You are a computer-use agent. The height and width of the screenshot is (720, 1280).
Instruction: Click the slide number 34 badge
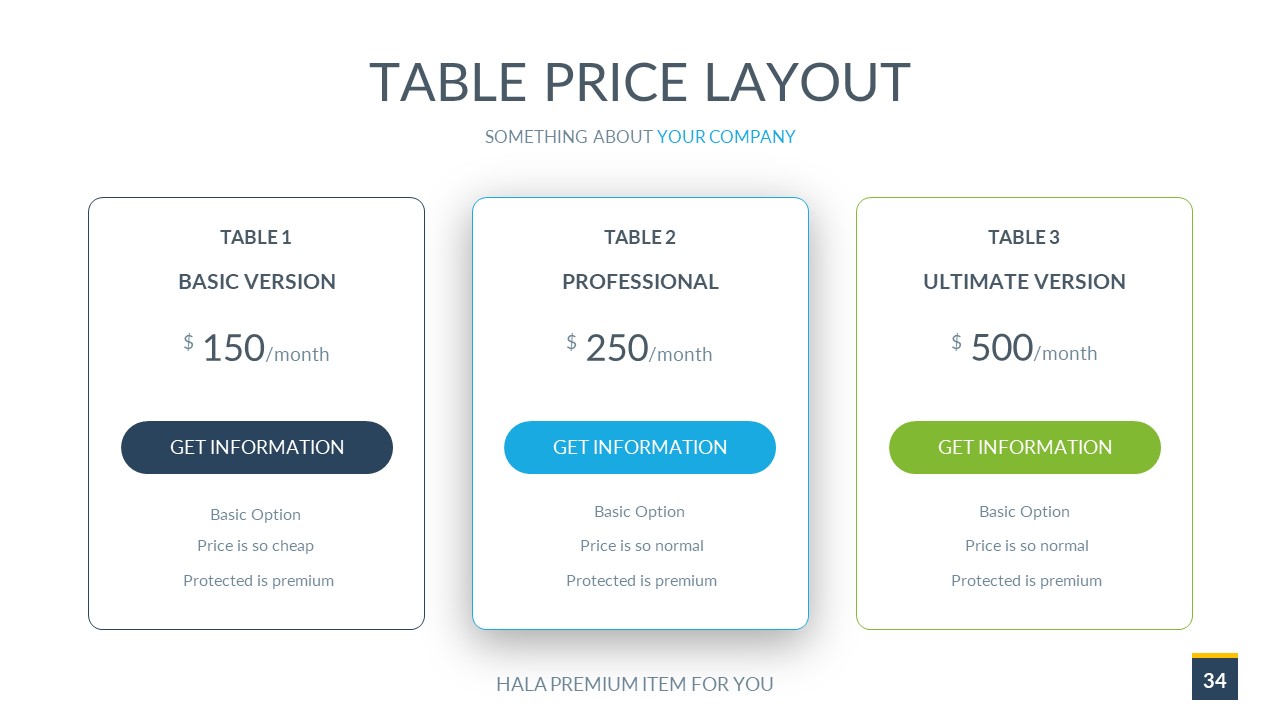tap(1214, 680)
